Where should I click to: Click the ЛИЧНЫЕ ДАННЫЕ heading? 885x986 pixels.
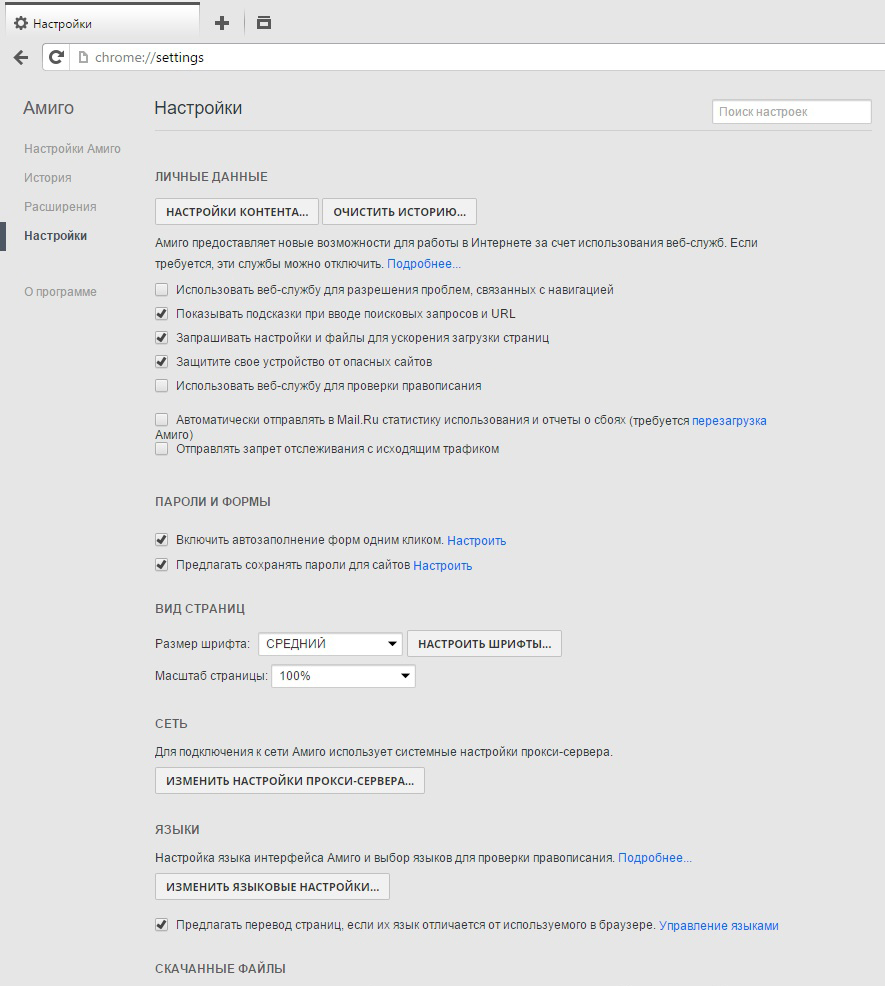tap(211, 177)
